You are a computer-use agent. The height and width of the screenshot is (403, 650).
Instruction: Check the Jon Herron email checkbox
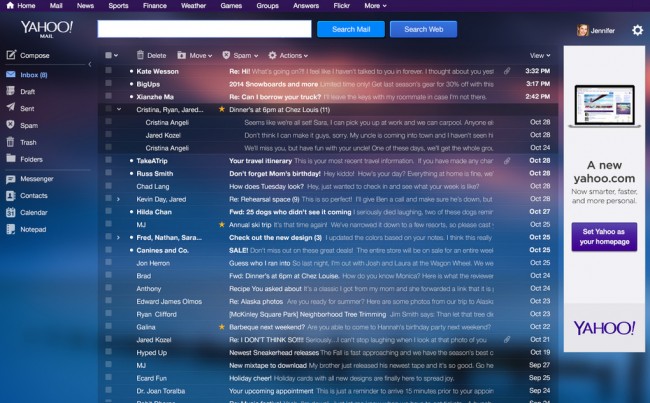(109, 262)
